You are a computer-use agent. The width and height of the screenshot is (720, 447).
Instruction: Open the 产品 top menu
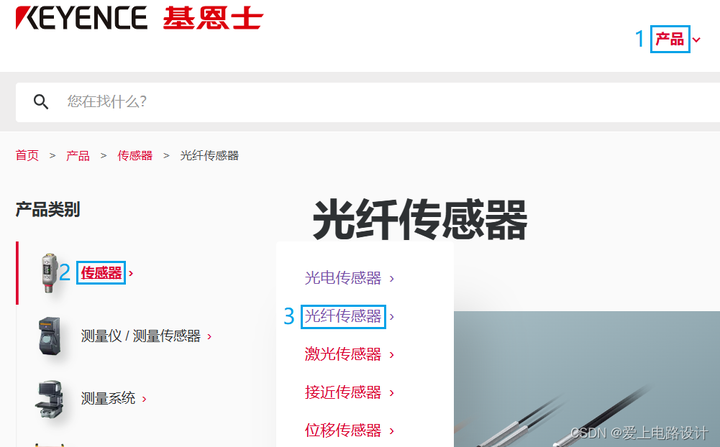coord(669,39)
